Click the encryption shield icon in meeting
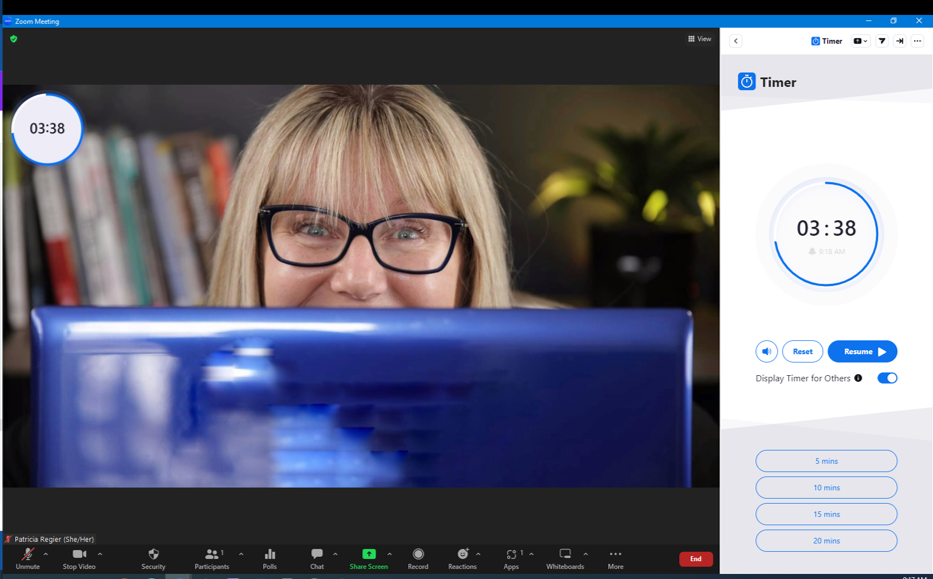This screenshot has height=579, width=933. [14, 39]
